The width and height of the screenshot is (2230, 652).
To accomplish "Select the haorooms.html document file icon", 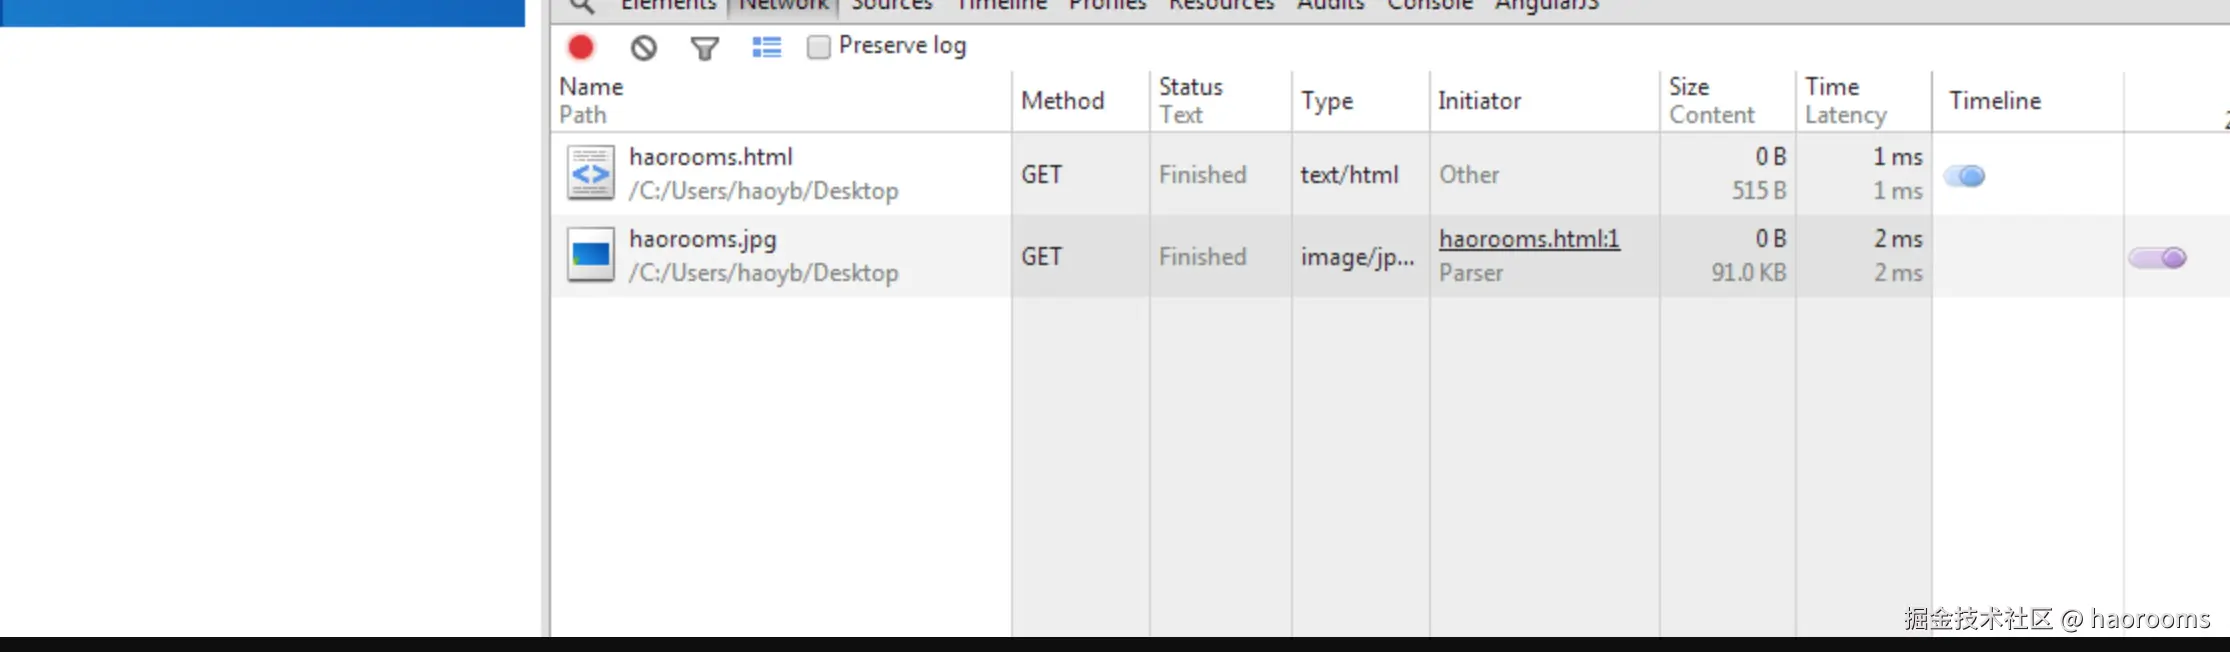I will coord(591,173).
